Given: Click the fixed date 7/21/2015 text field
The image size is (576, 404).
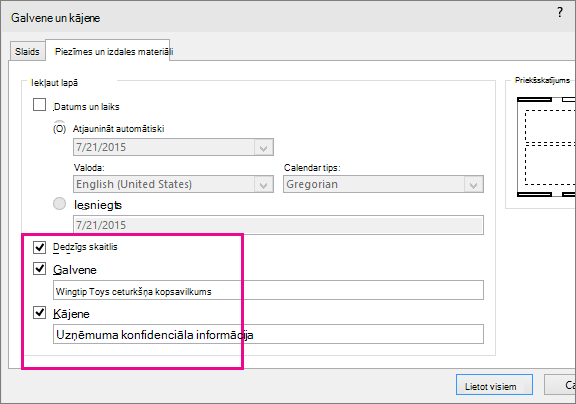Looking at the screenshot, I should (278, 225).
